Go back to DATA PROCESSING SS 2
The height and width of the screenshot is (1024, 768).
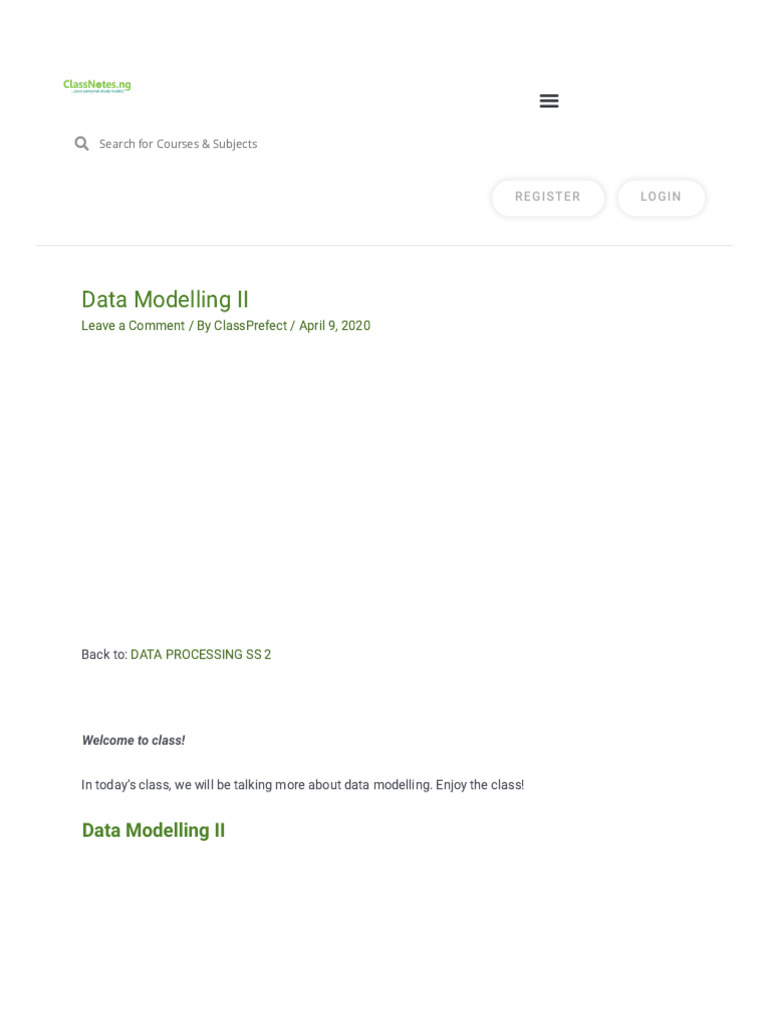[x=200, y=655]
